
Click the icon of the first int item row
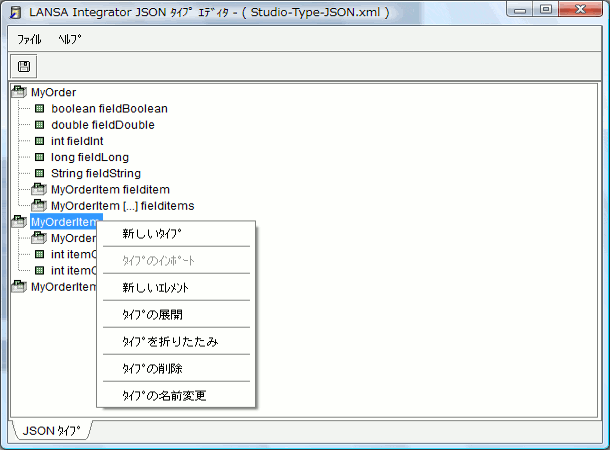click(39, 254)
